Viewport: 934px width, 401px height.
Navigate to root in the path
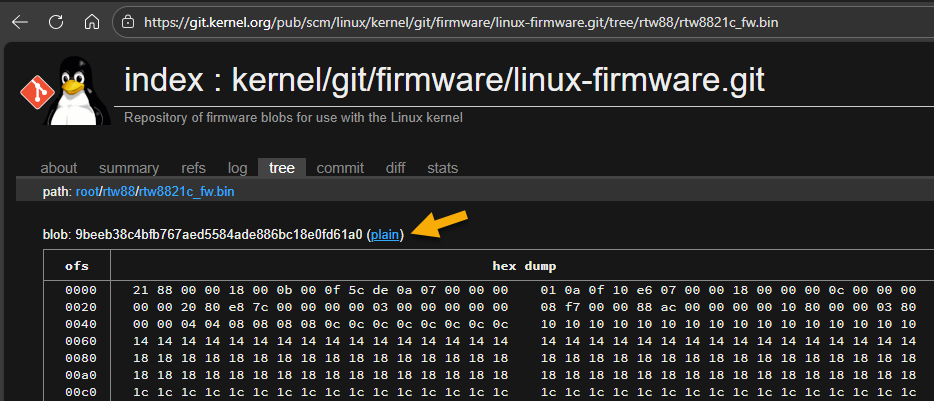coord(88,191)
